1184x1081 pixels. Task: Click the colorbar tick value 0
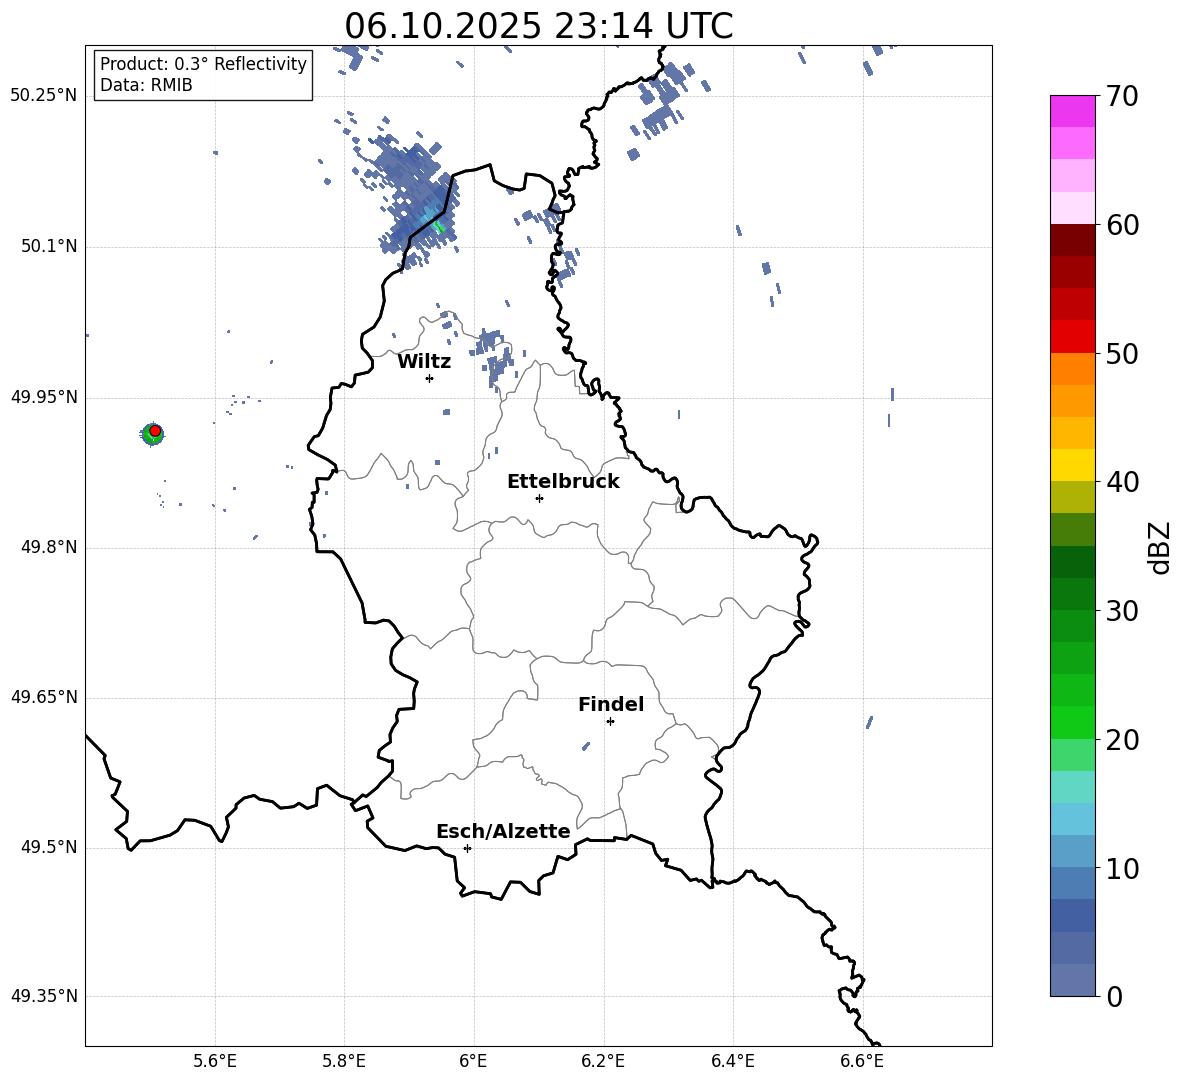(x=1114, y=997)
